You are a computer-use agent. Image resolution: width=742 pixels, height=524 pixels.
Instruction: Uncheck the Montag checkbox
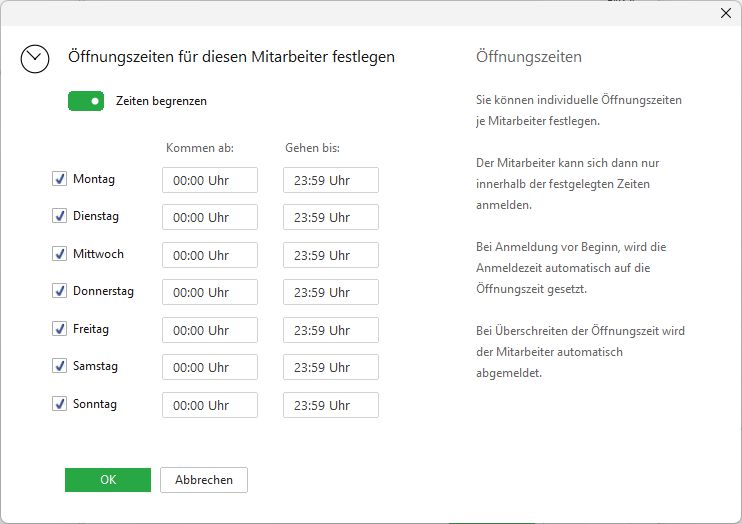pos(59,180)
